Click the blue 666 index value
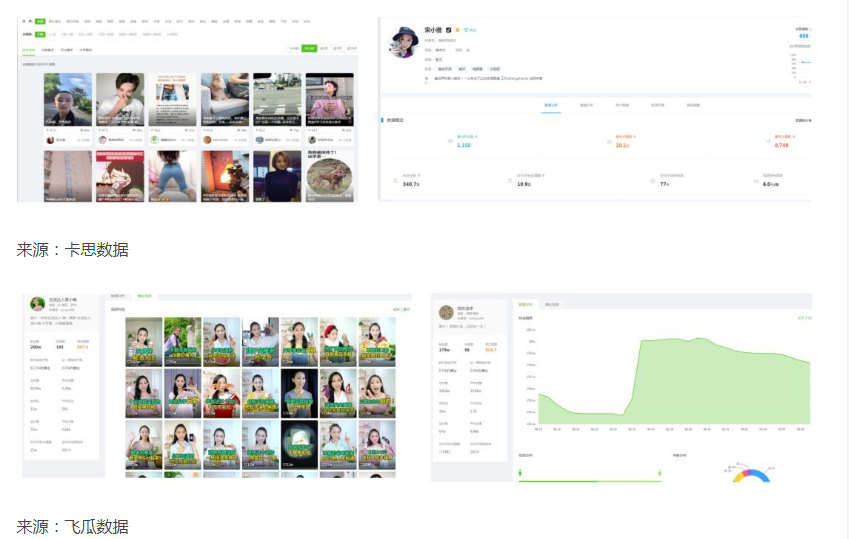 pos(804,36)
